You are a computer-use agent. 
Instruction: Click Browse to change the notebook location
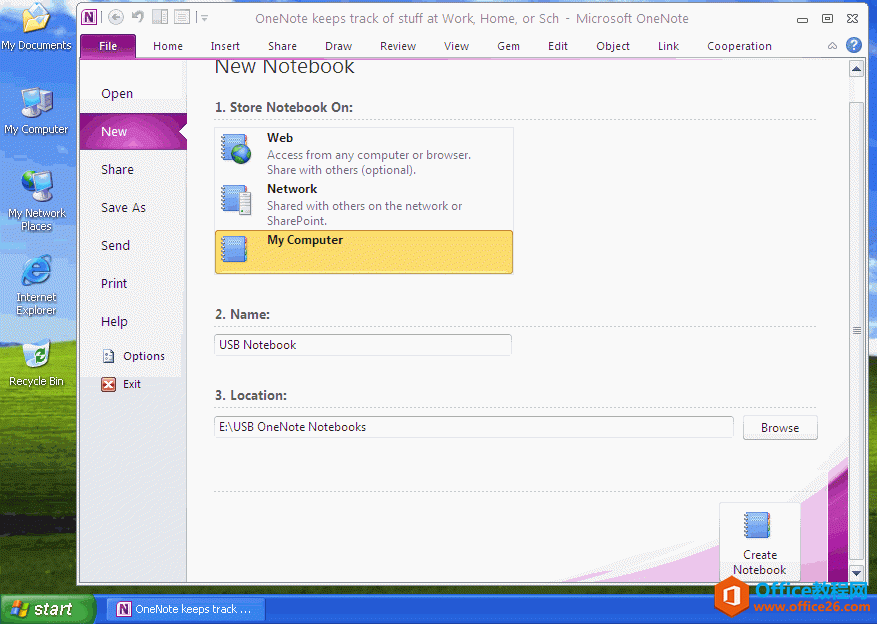pos(779,427)
